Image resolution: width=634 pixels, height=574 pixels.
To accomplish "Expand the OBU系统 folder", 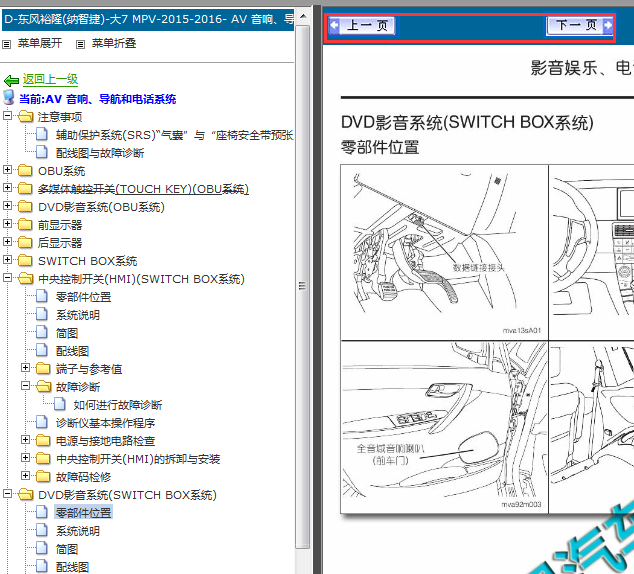I will 7,169.
